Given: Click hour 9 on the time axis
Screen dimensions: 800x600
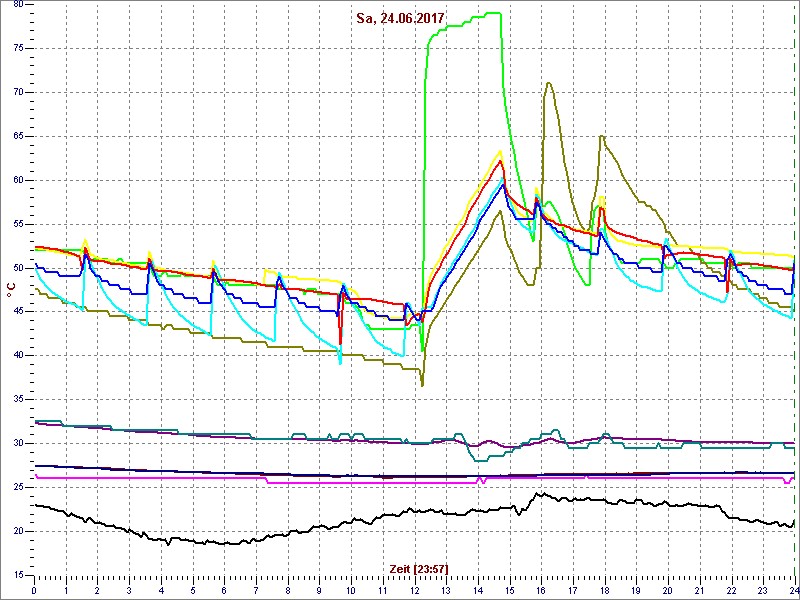Looking at the screenshot, I should [319, 590].
